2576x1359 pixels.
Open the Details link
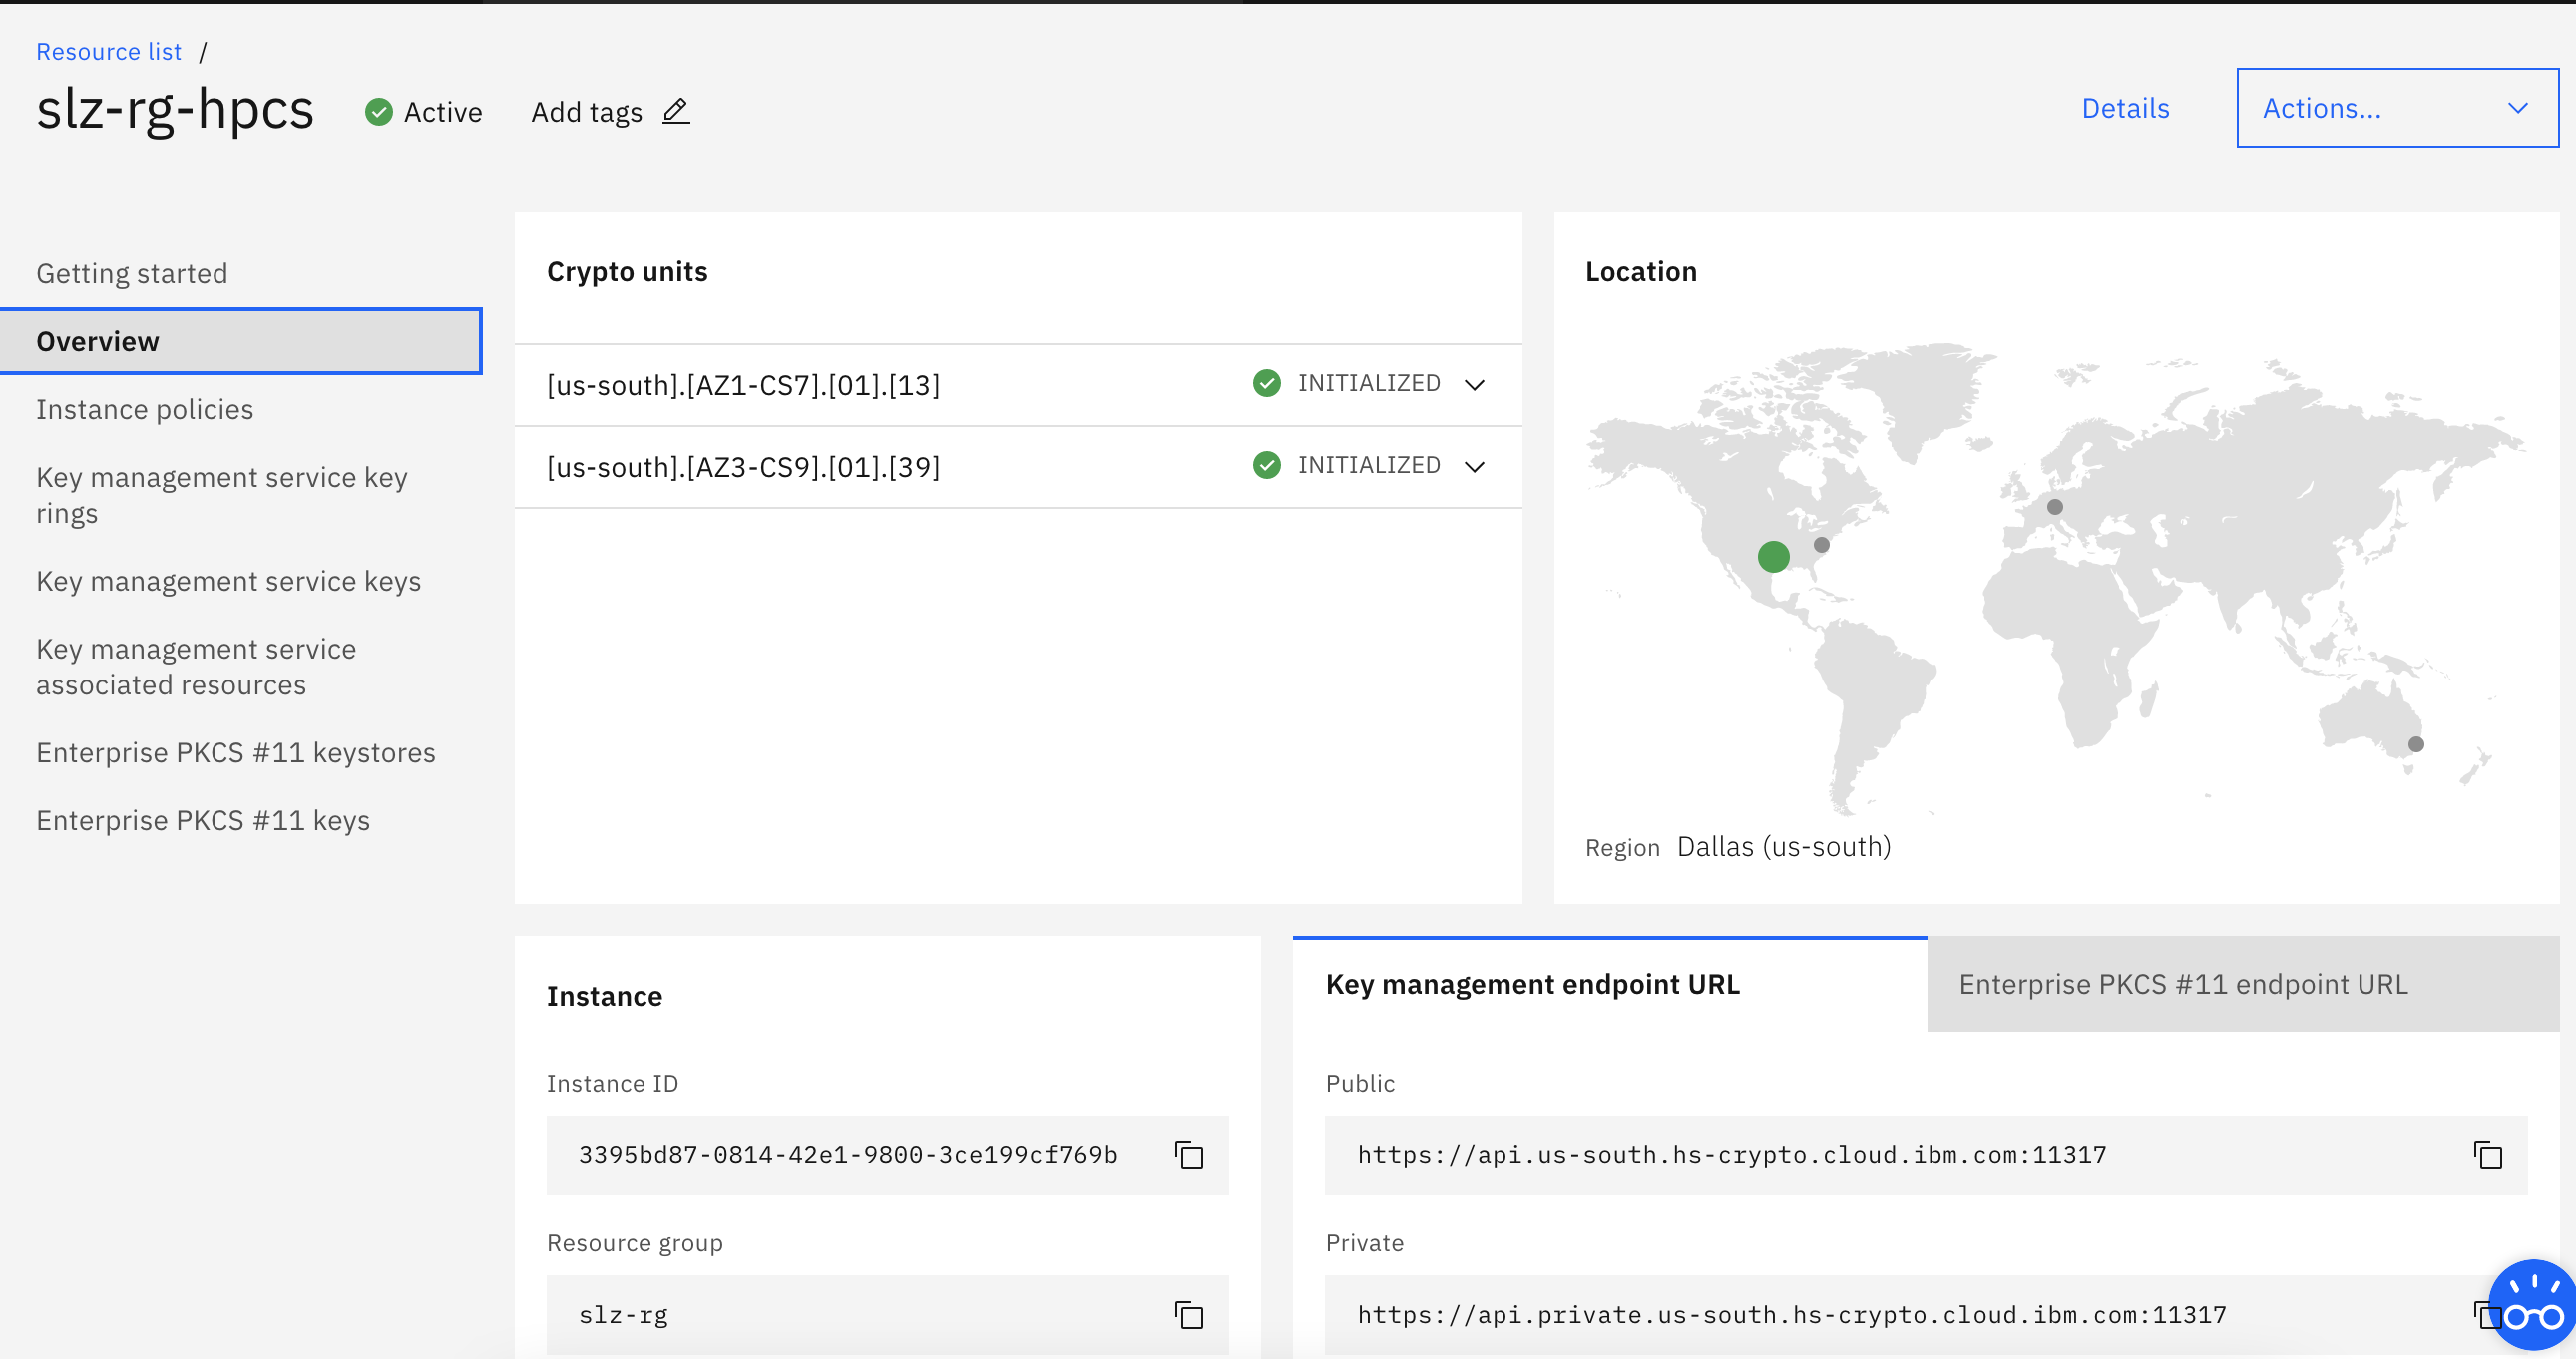2125,108
